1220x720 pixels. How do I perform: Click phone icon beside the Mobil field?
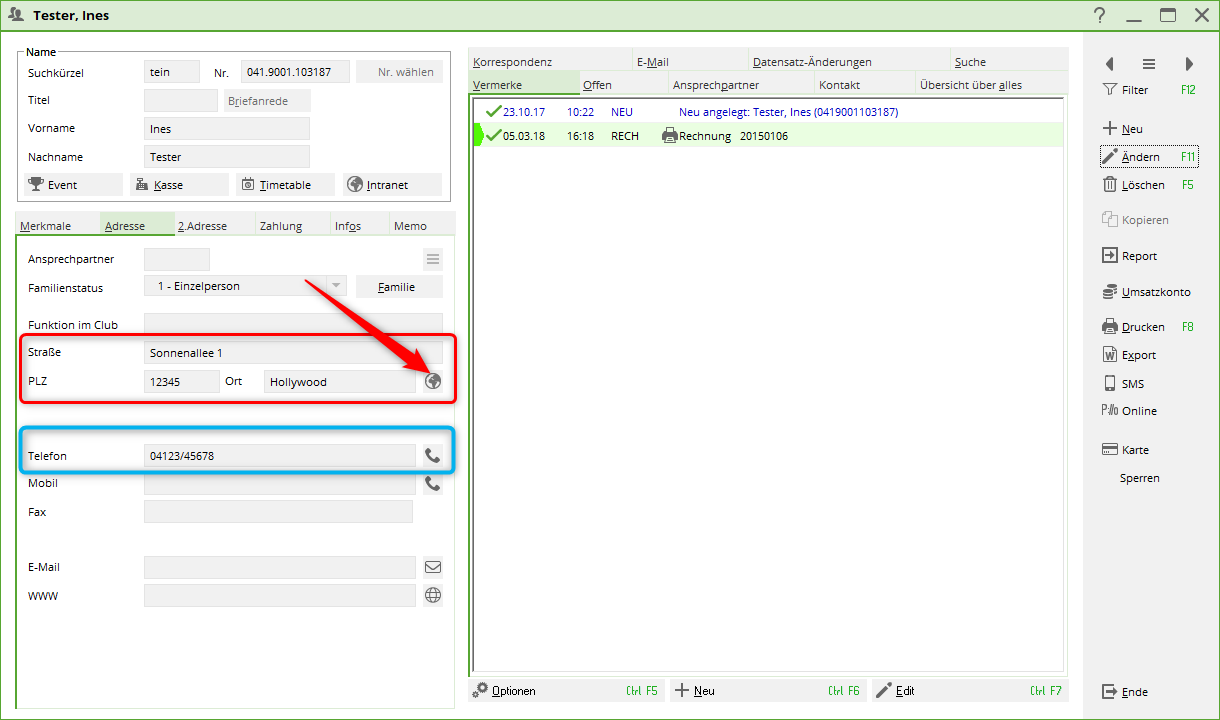tap(432, 484)
